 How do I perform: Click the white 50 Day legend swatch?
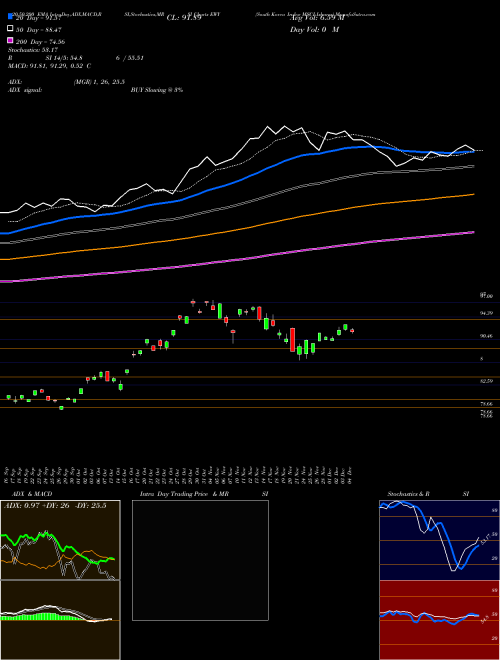tap(10, 29)
